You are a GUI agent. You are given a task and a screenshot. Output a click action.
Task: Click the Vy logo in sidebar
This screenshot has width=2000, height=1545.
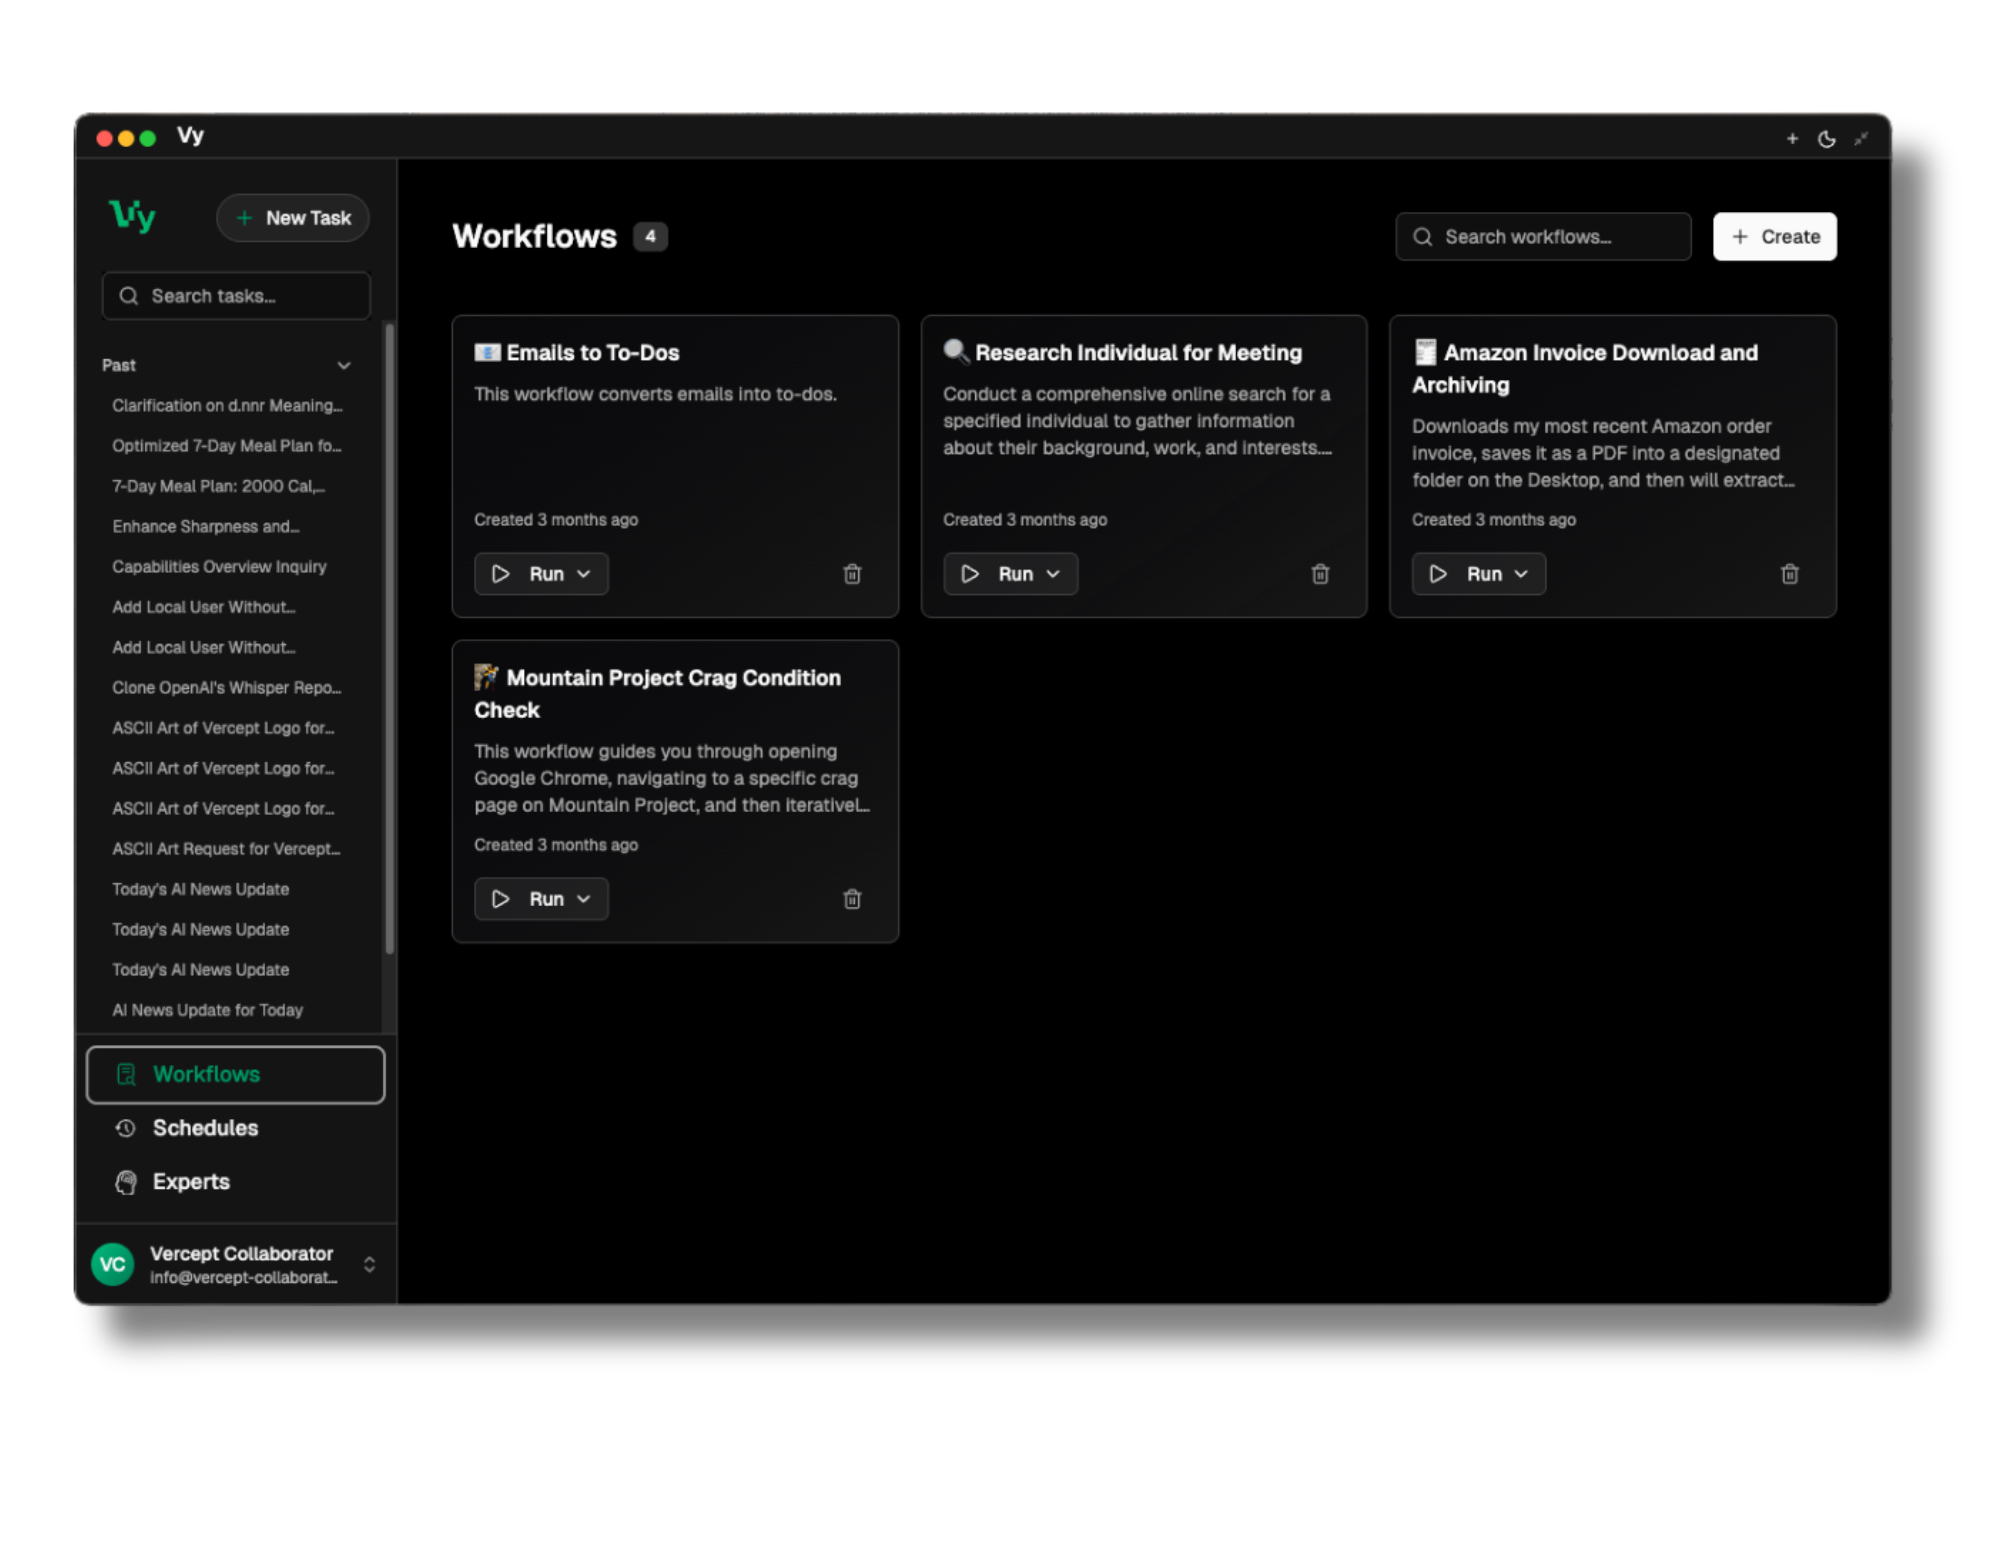pyautogui.click(x=133, y=216)
